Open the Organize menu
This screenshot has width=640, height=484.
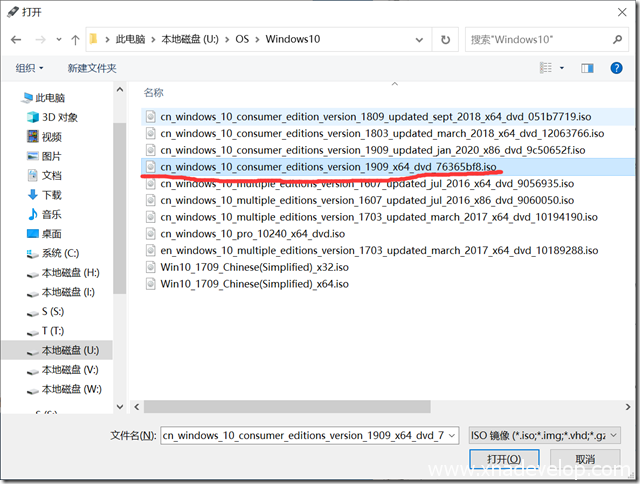29,67
